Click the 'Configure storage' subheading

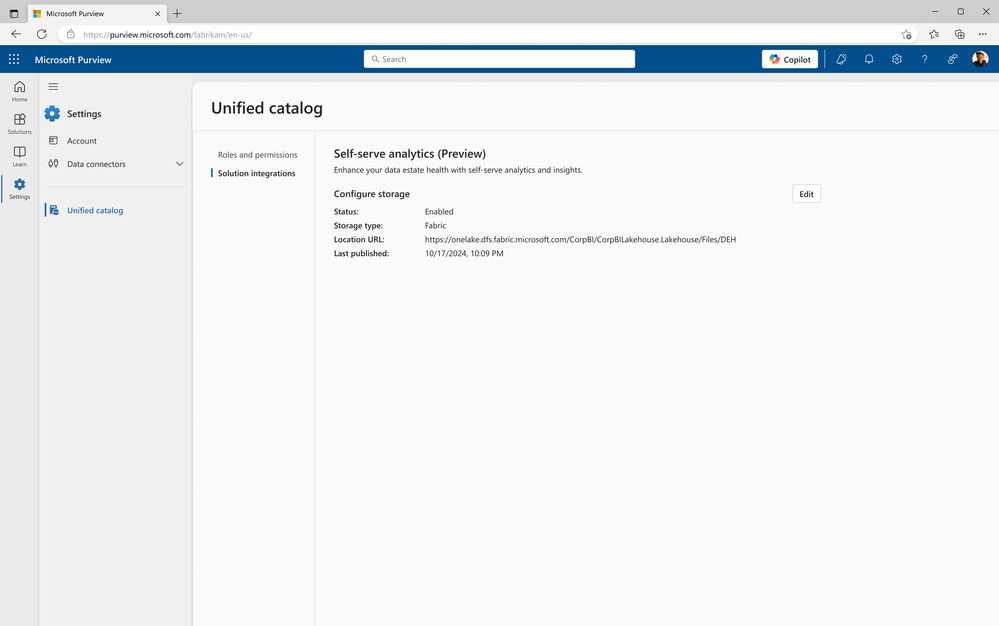pyautogui.click(x=371, y=194)
